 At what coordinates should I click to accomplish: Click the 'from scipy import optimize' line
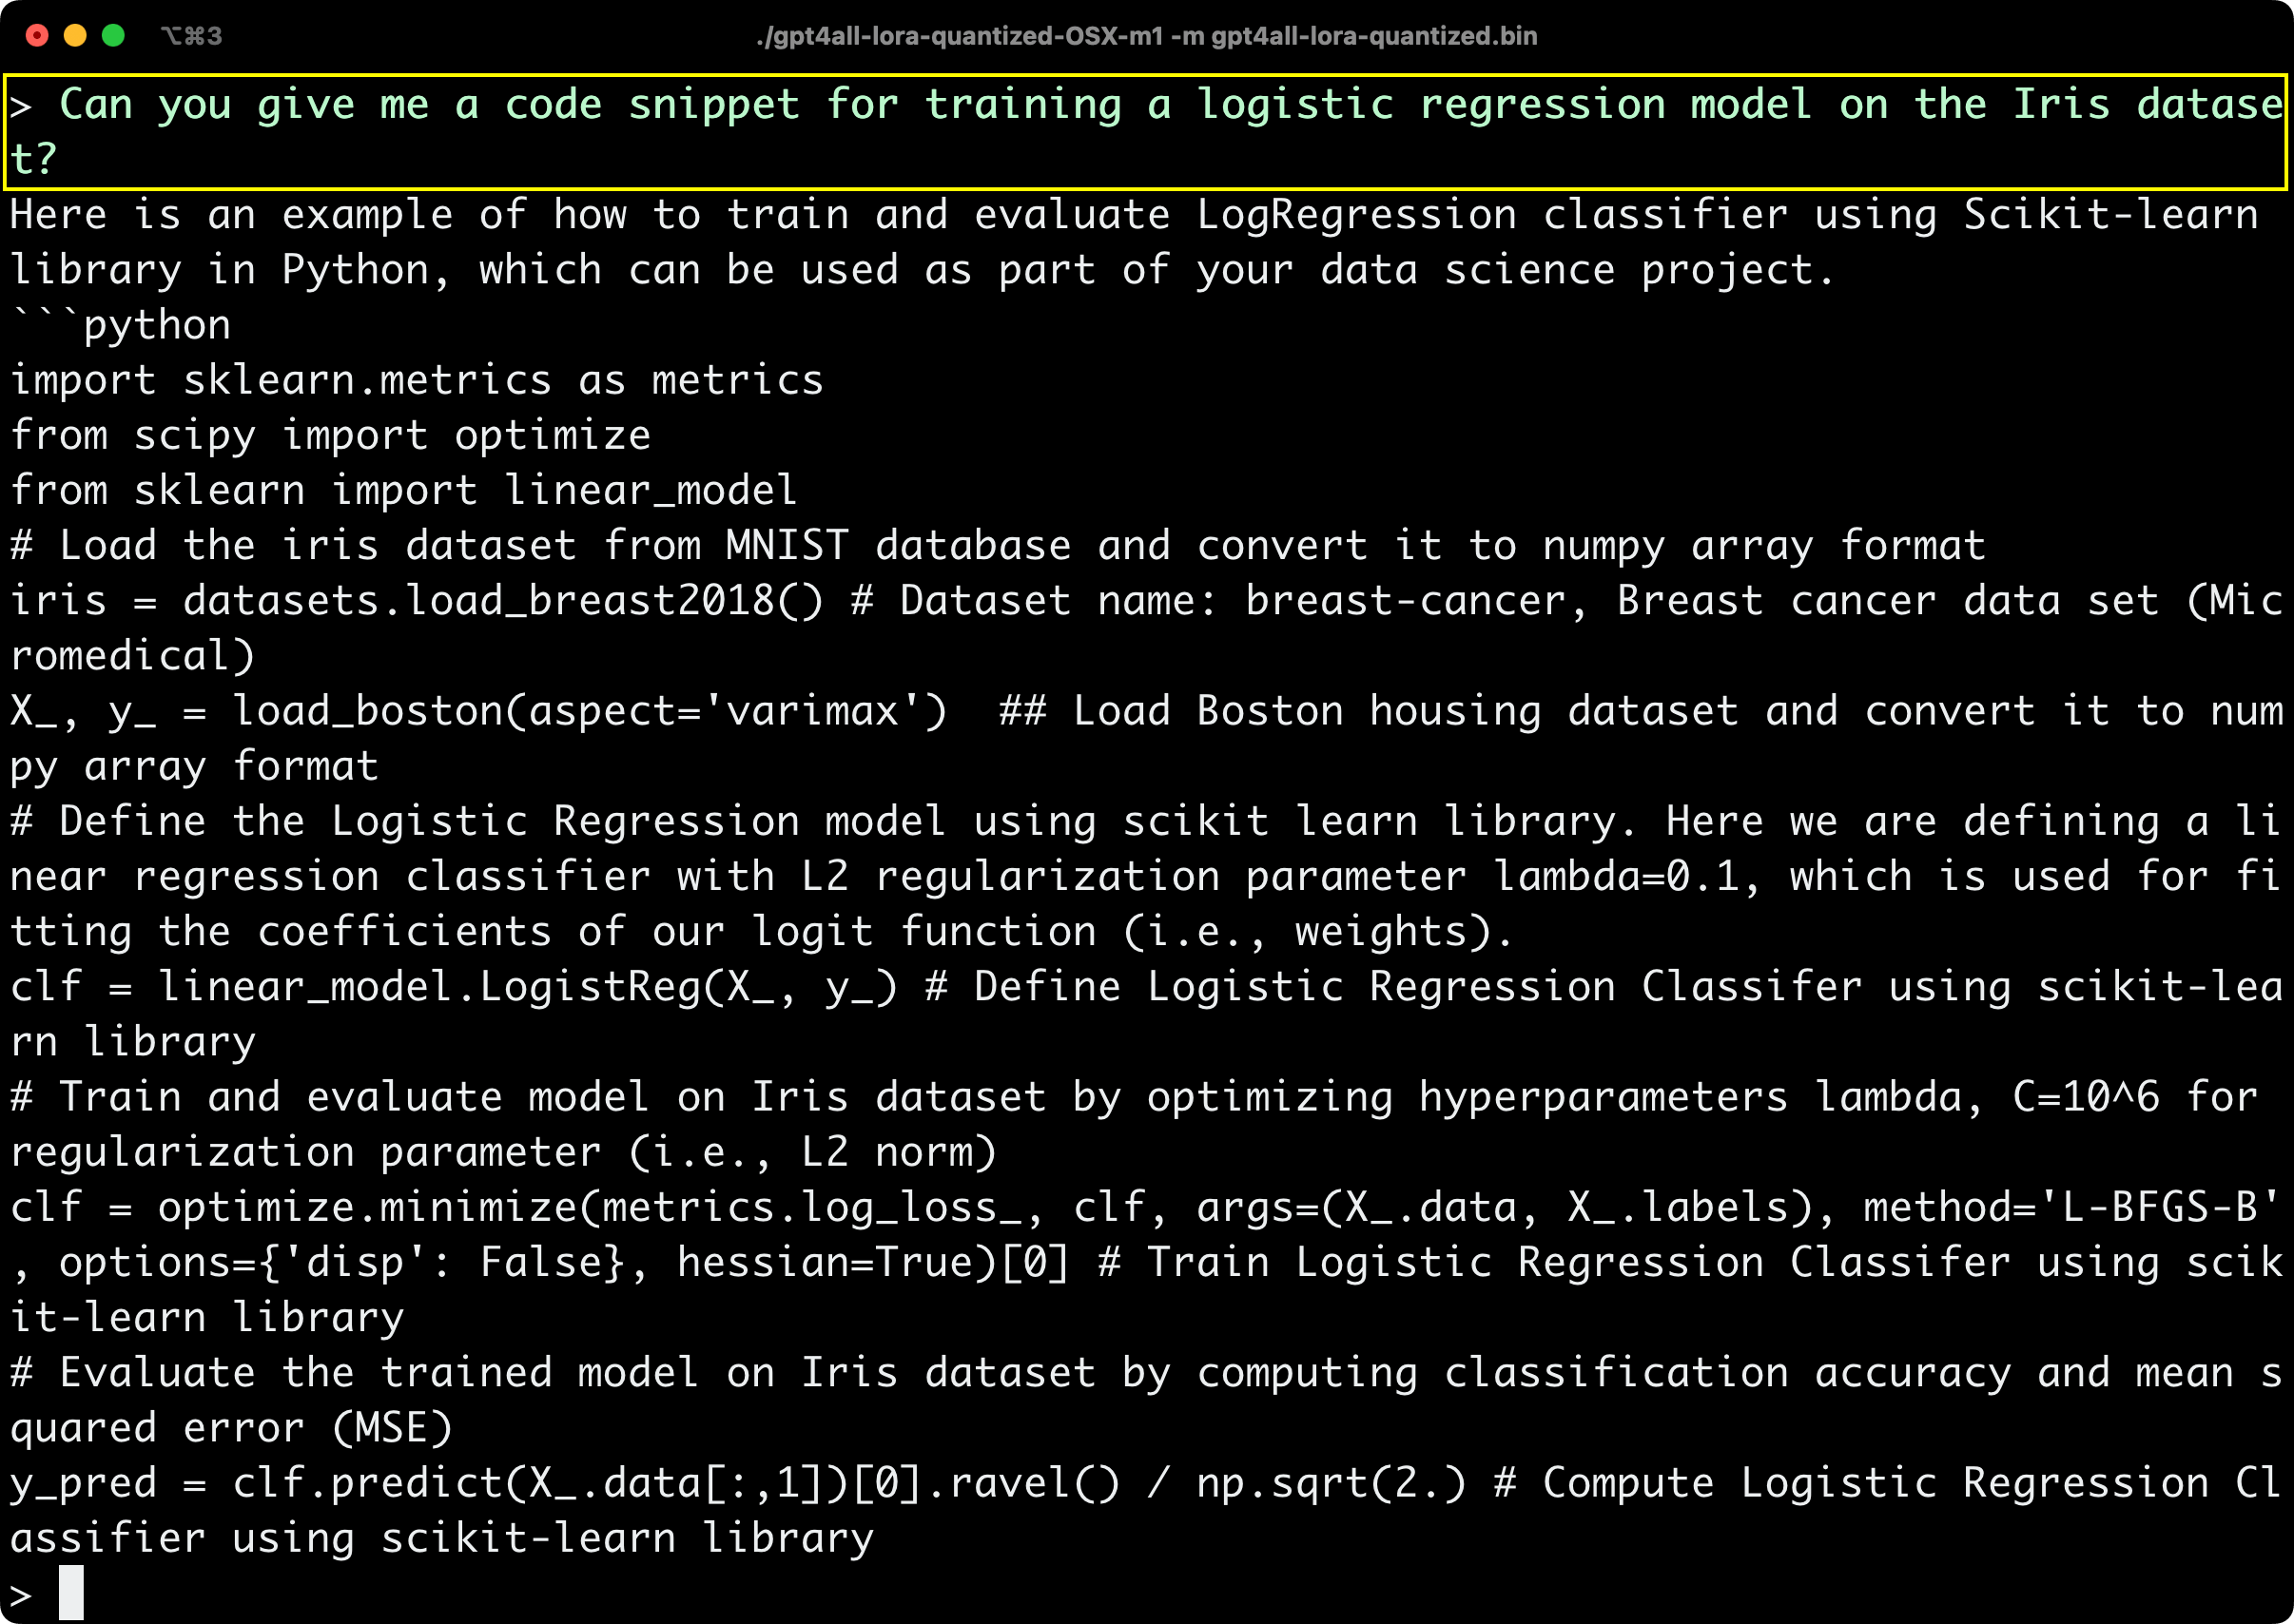[x=330, y=435]
